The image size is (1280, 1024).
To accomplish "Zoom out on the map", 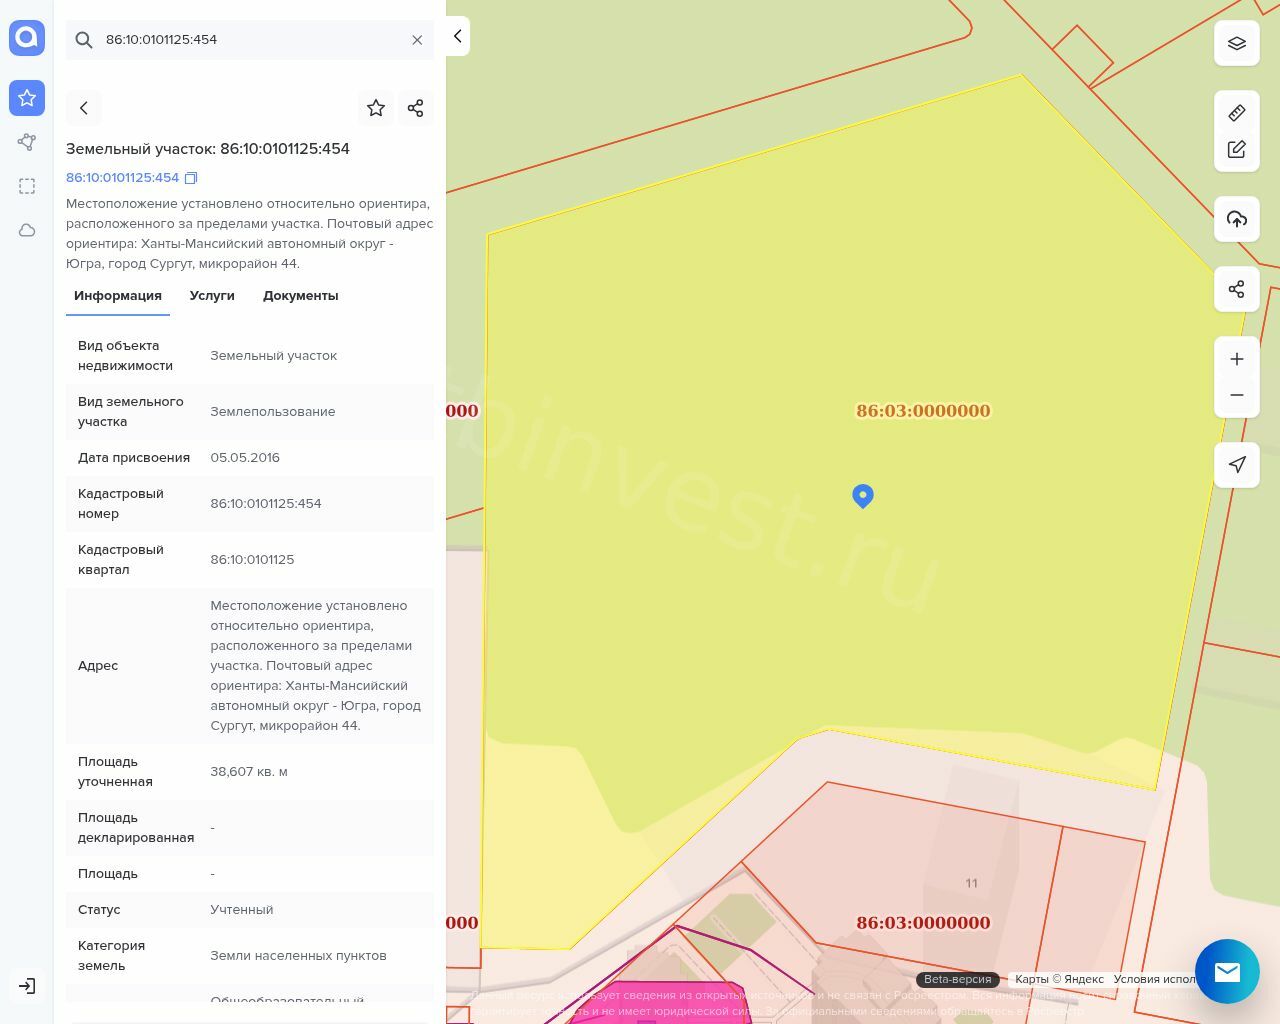I will coord(1237,395).
